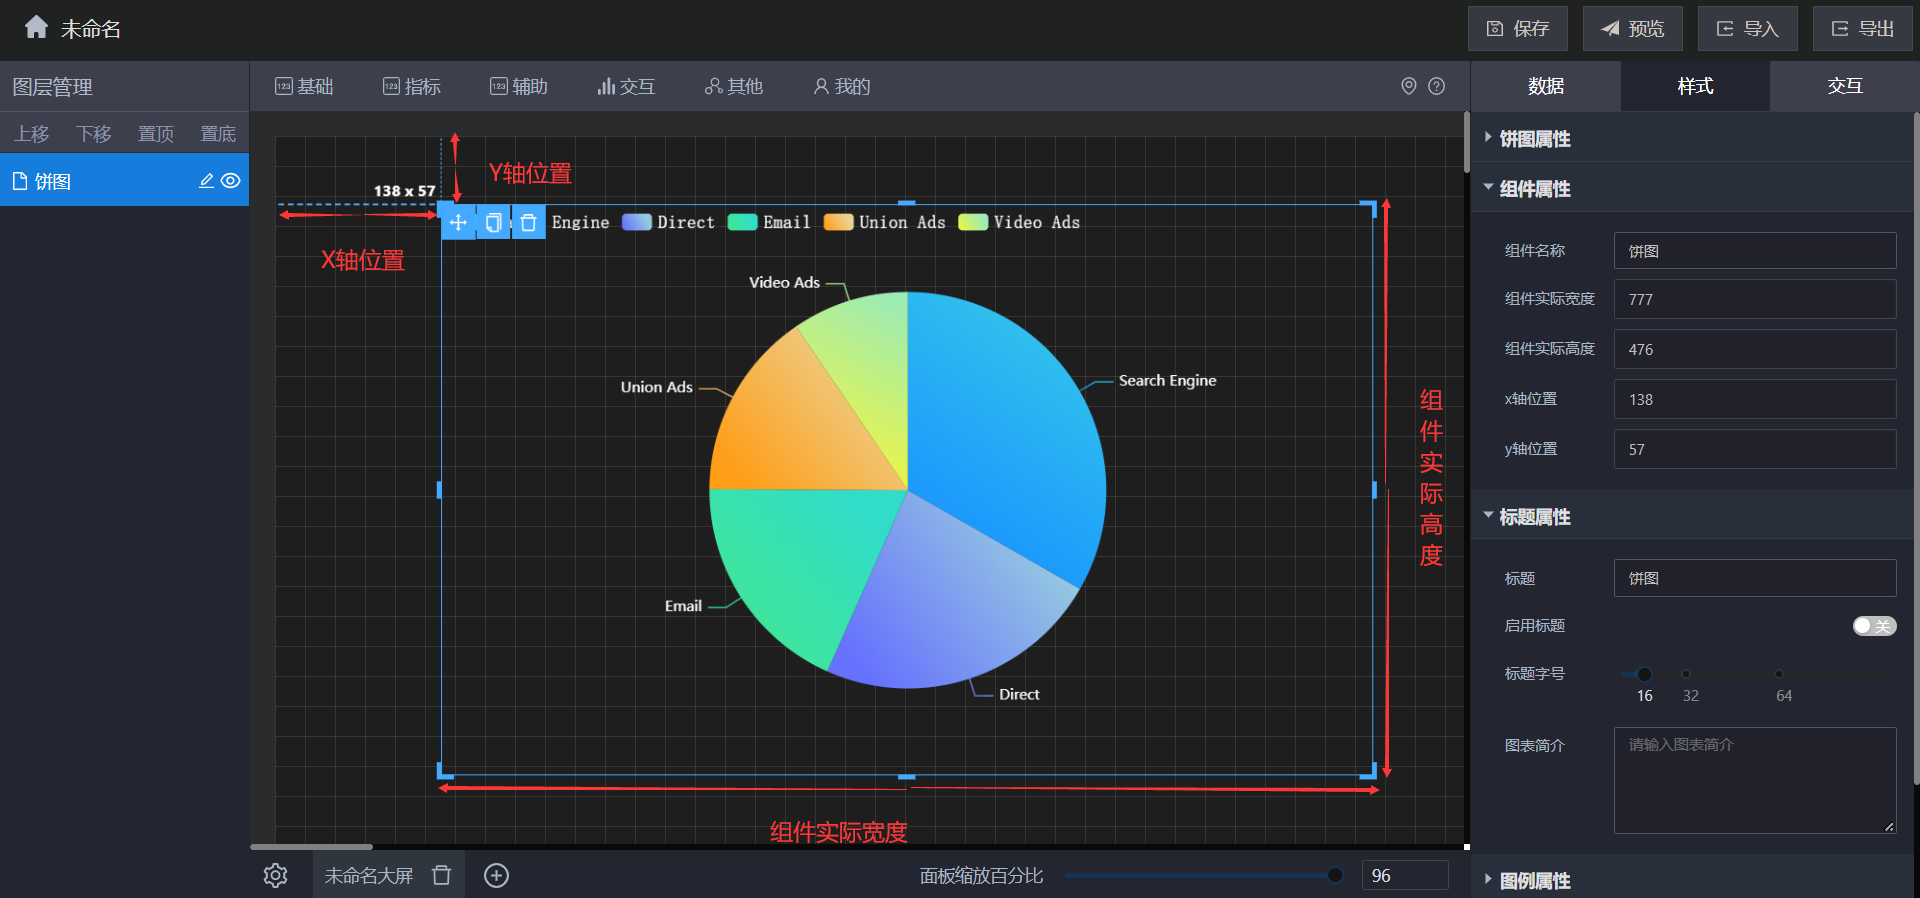Screen dimensions: 1920x898
Task: Delete 未命名大屏 using its trash icon
Action: point(441,876)
